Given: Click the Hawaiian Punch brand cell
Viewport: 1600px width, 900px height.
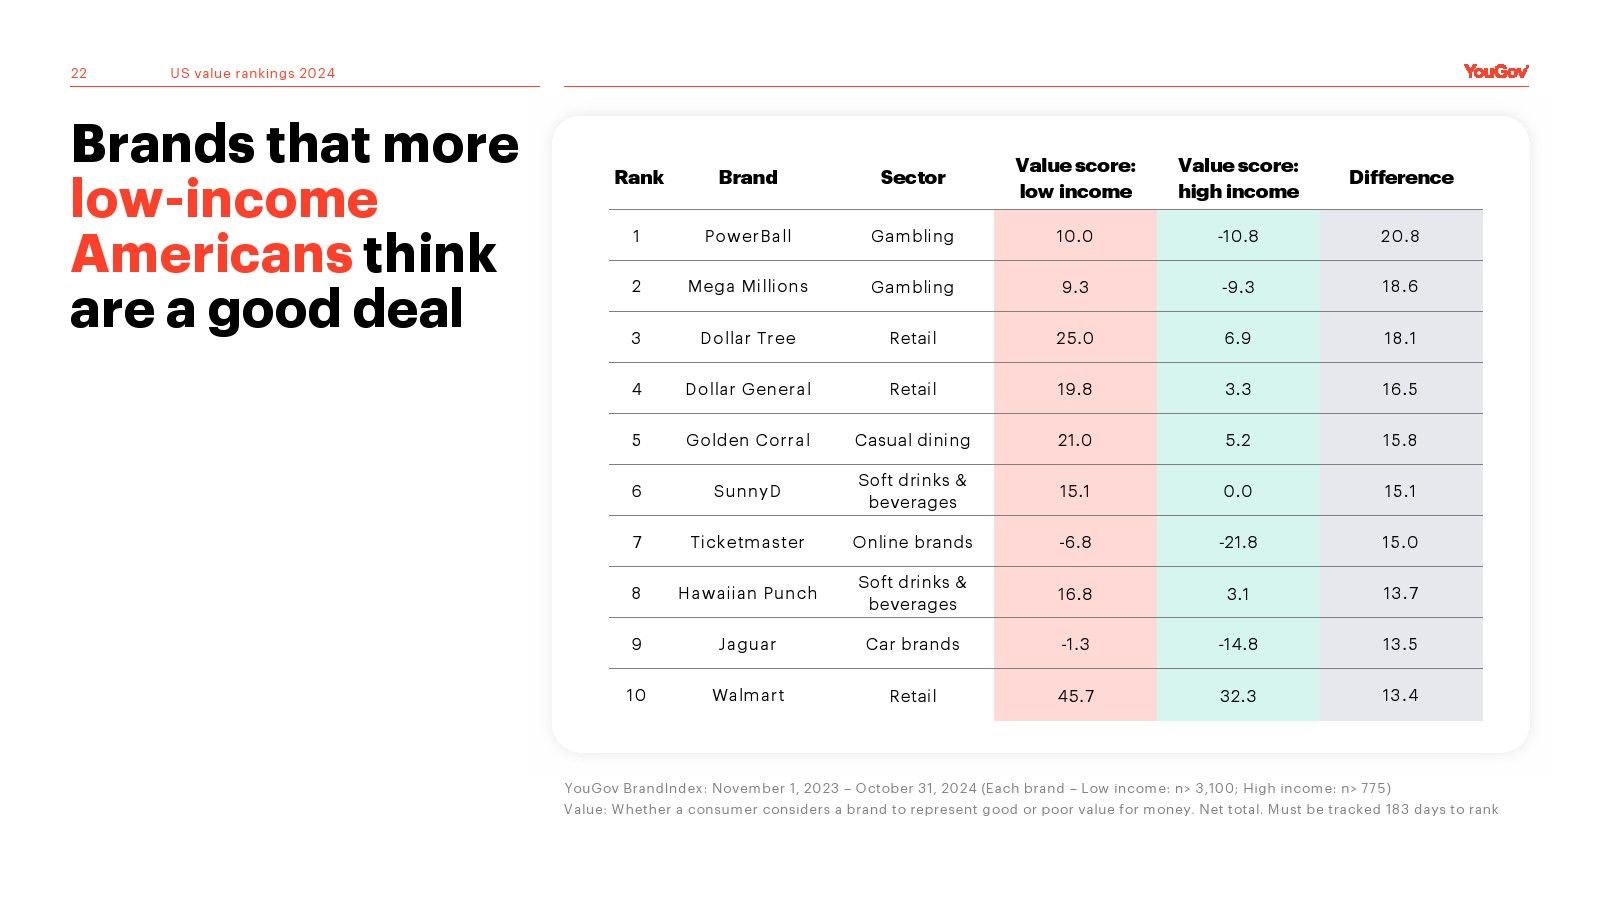Looking at the screenshot, I should point(748,593).
